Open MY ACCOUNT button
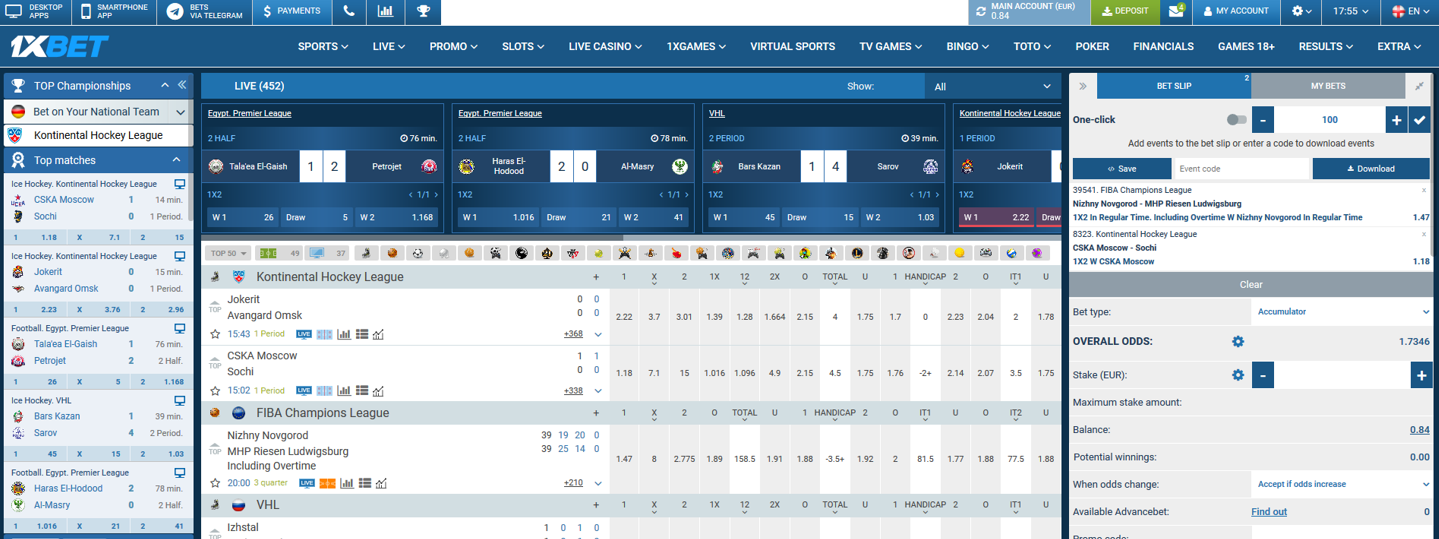 (x=1236, y=12)
